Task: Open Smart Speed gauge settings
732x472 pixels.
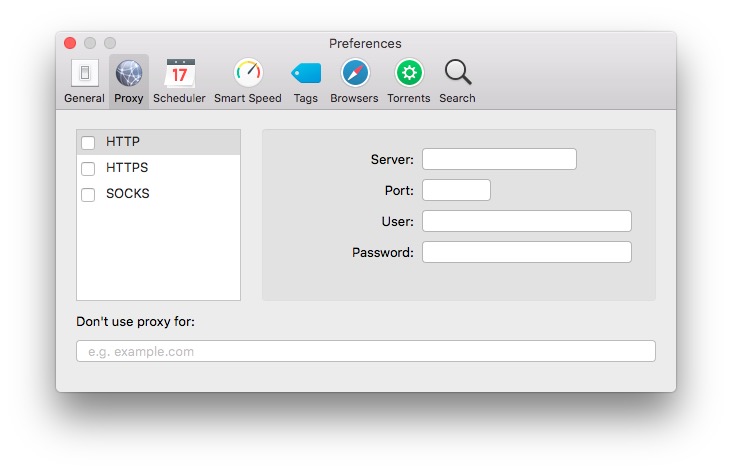Action: pyautogui.click(x=248, y=74)
